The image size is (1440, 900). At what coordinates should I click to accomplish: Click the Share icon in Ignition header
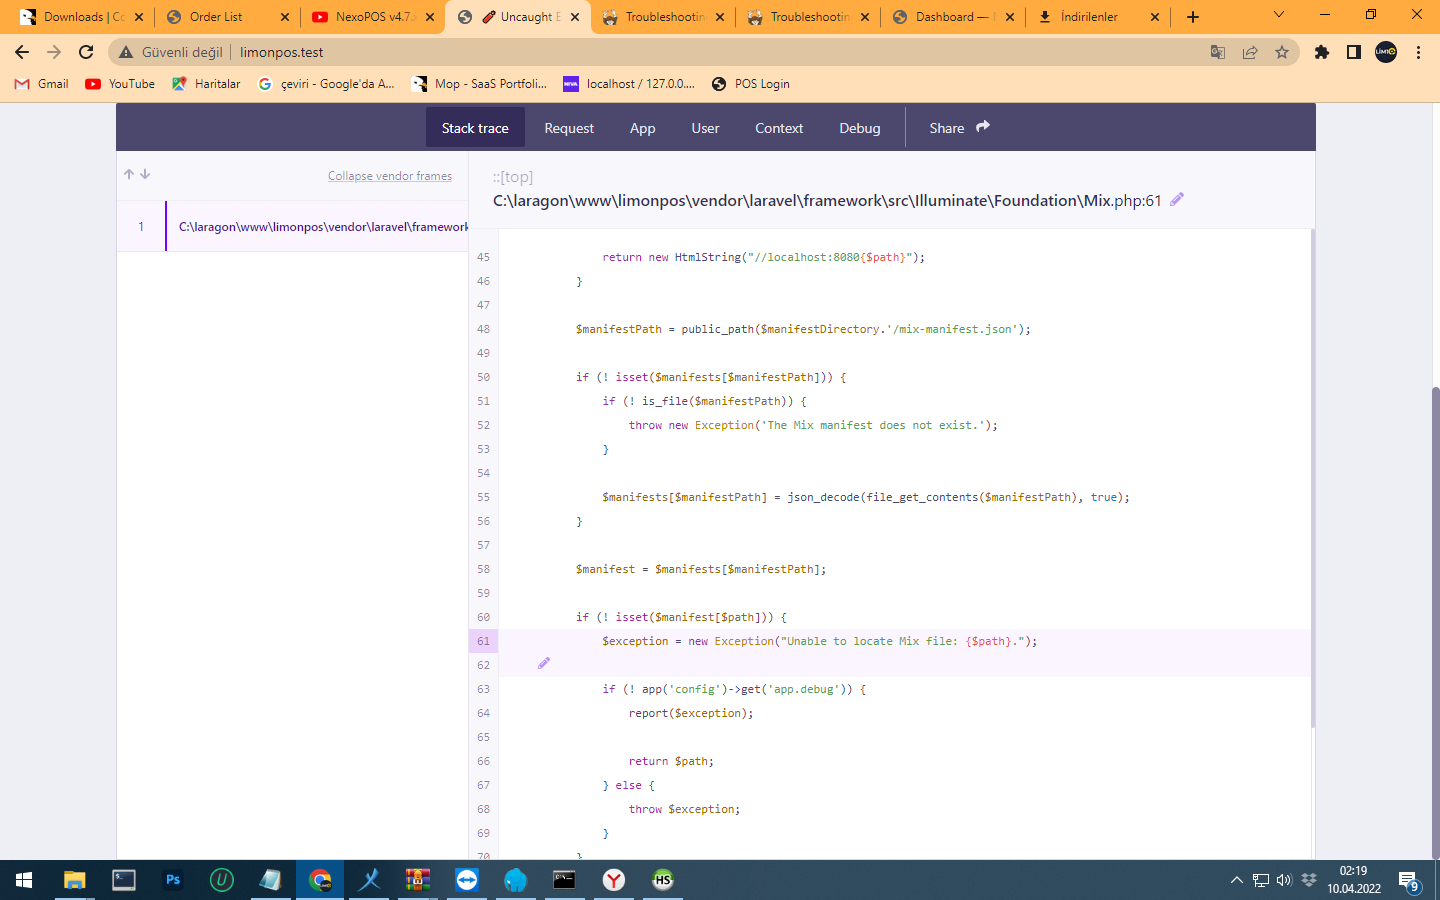point(983,127)
